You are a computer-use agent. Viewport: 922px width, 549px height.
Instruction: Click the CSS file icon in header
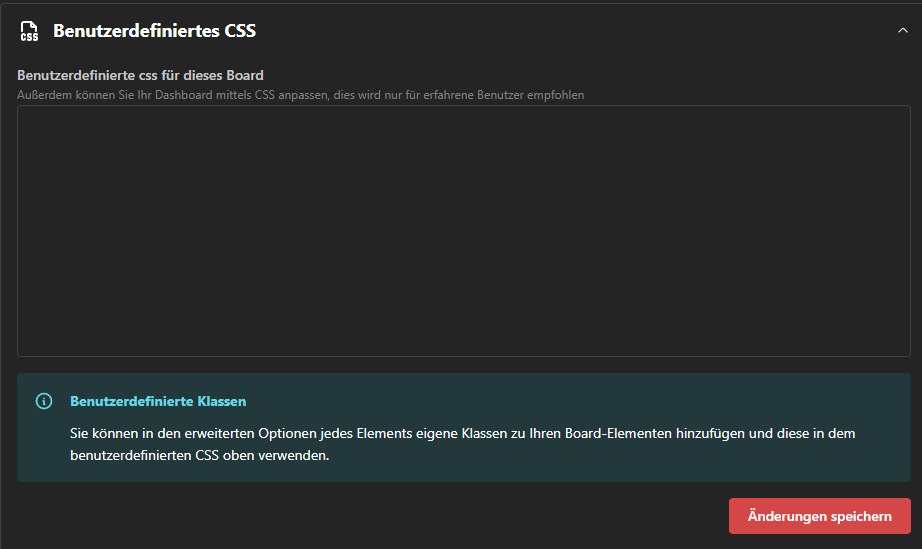[x=30, y=31]
